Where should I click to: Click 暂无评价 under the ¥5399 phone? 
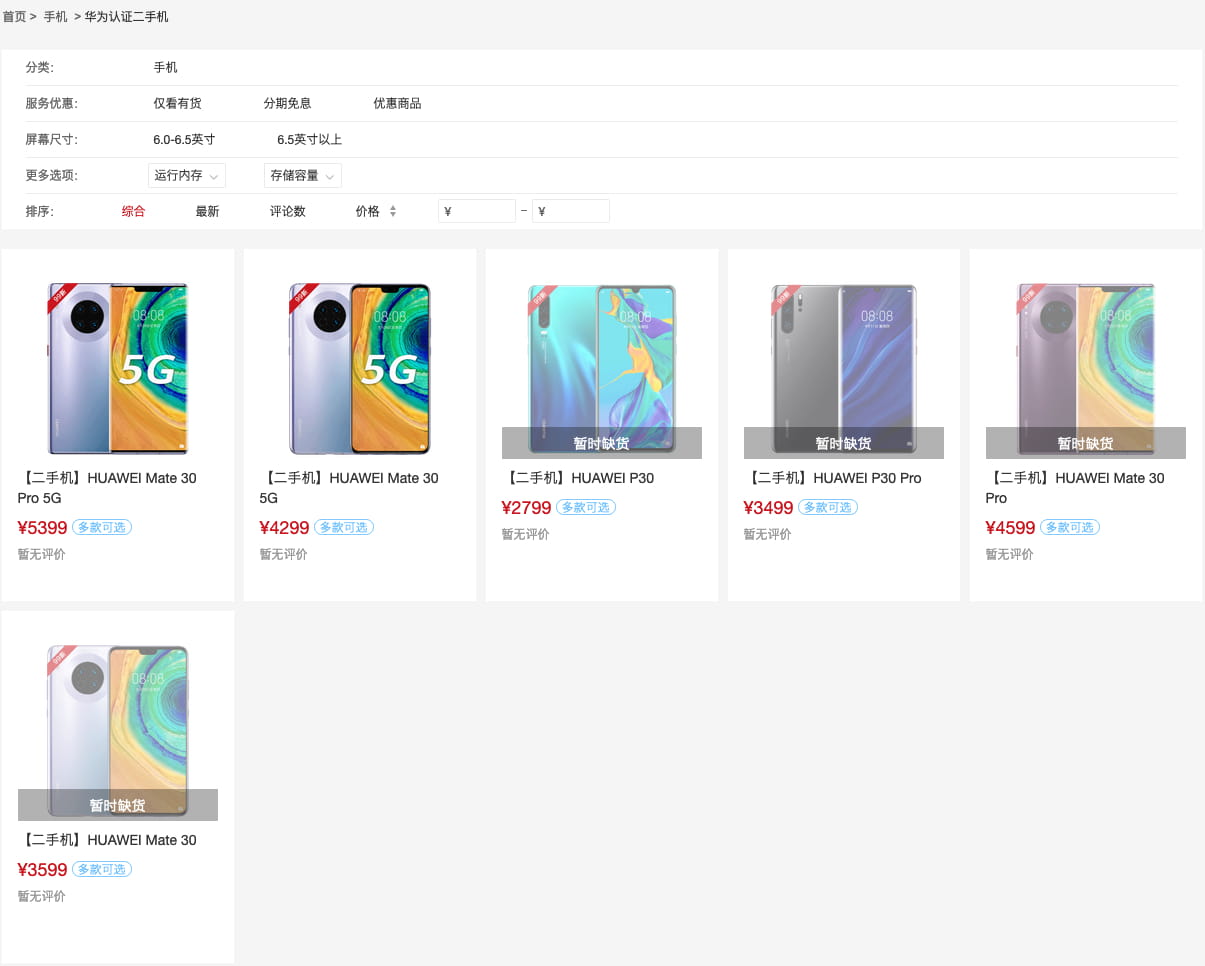pyautogui.click(x=41, y=554)
